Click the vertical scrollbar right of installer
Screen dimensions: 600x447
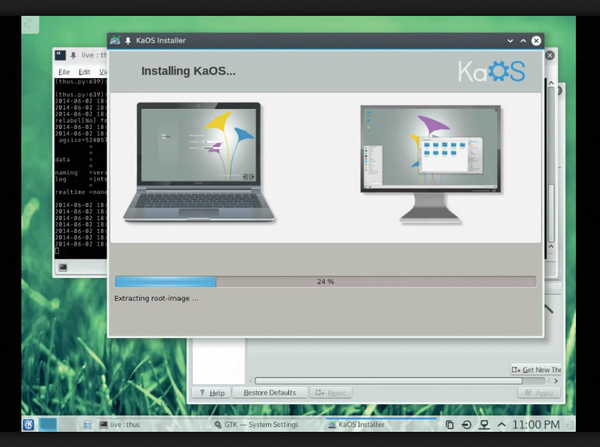(551, 165)
